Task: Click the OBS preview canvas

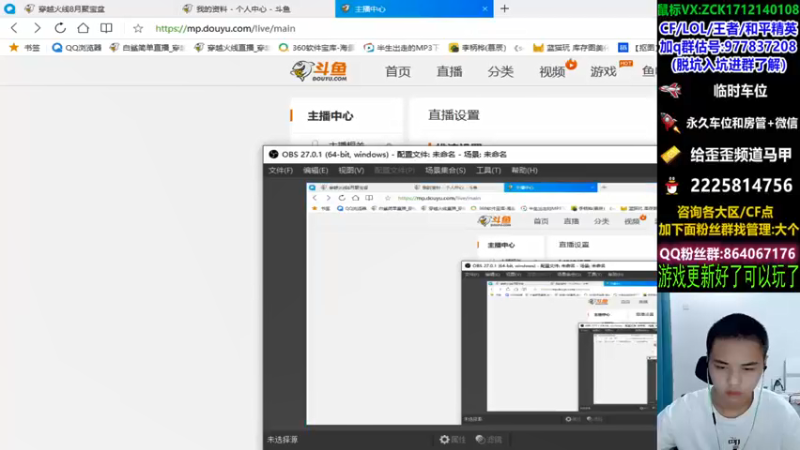Action: (482, 304)
